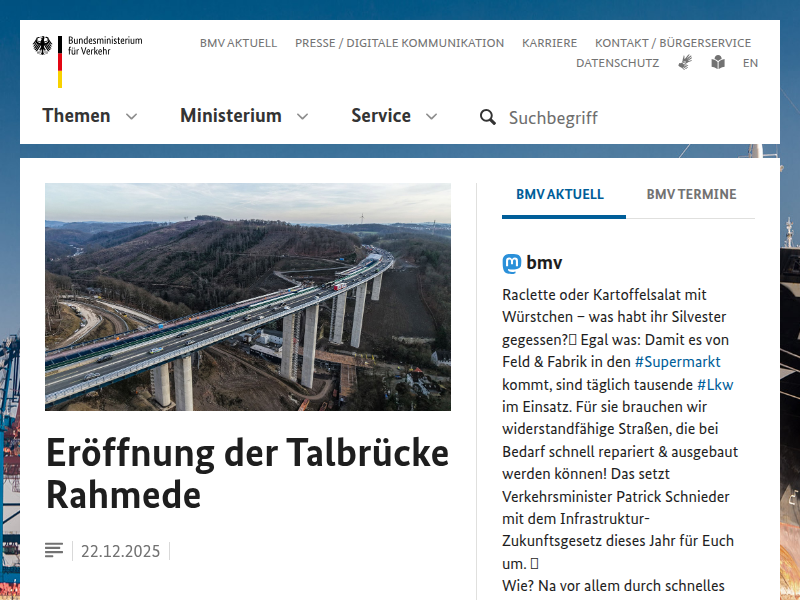Click the Bundesministerium für Verkehr logo

pos(88,59)
